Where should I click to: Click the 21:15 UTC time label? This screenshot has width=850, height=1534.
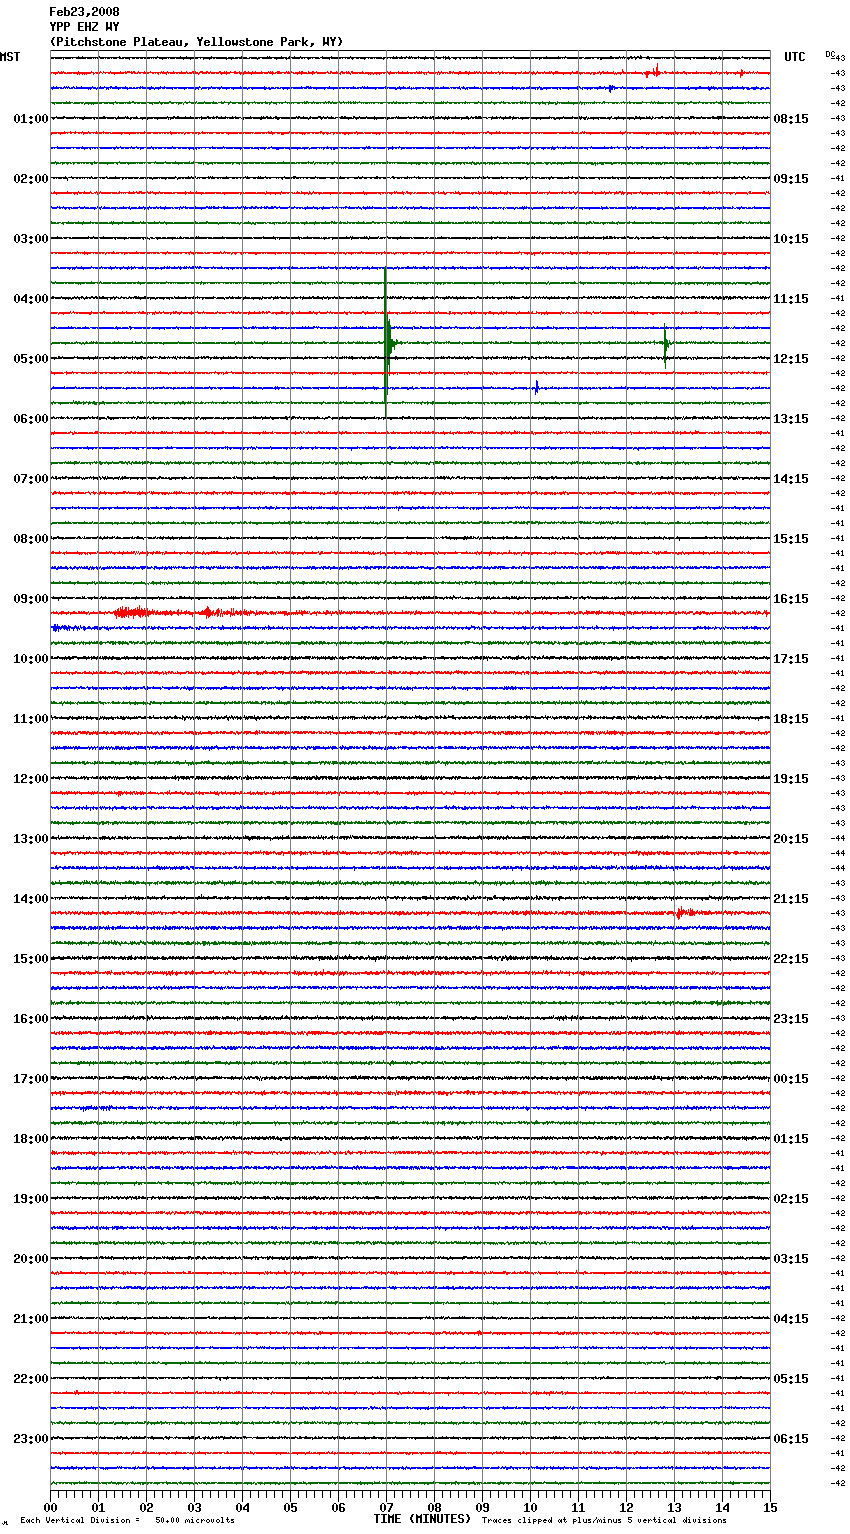(791, 899)
